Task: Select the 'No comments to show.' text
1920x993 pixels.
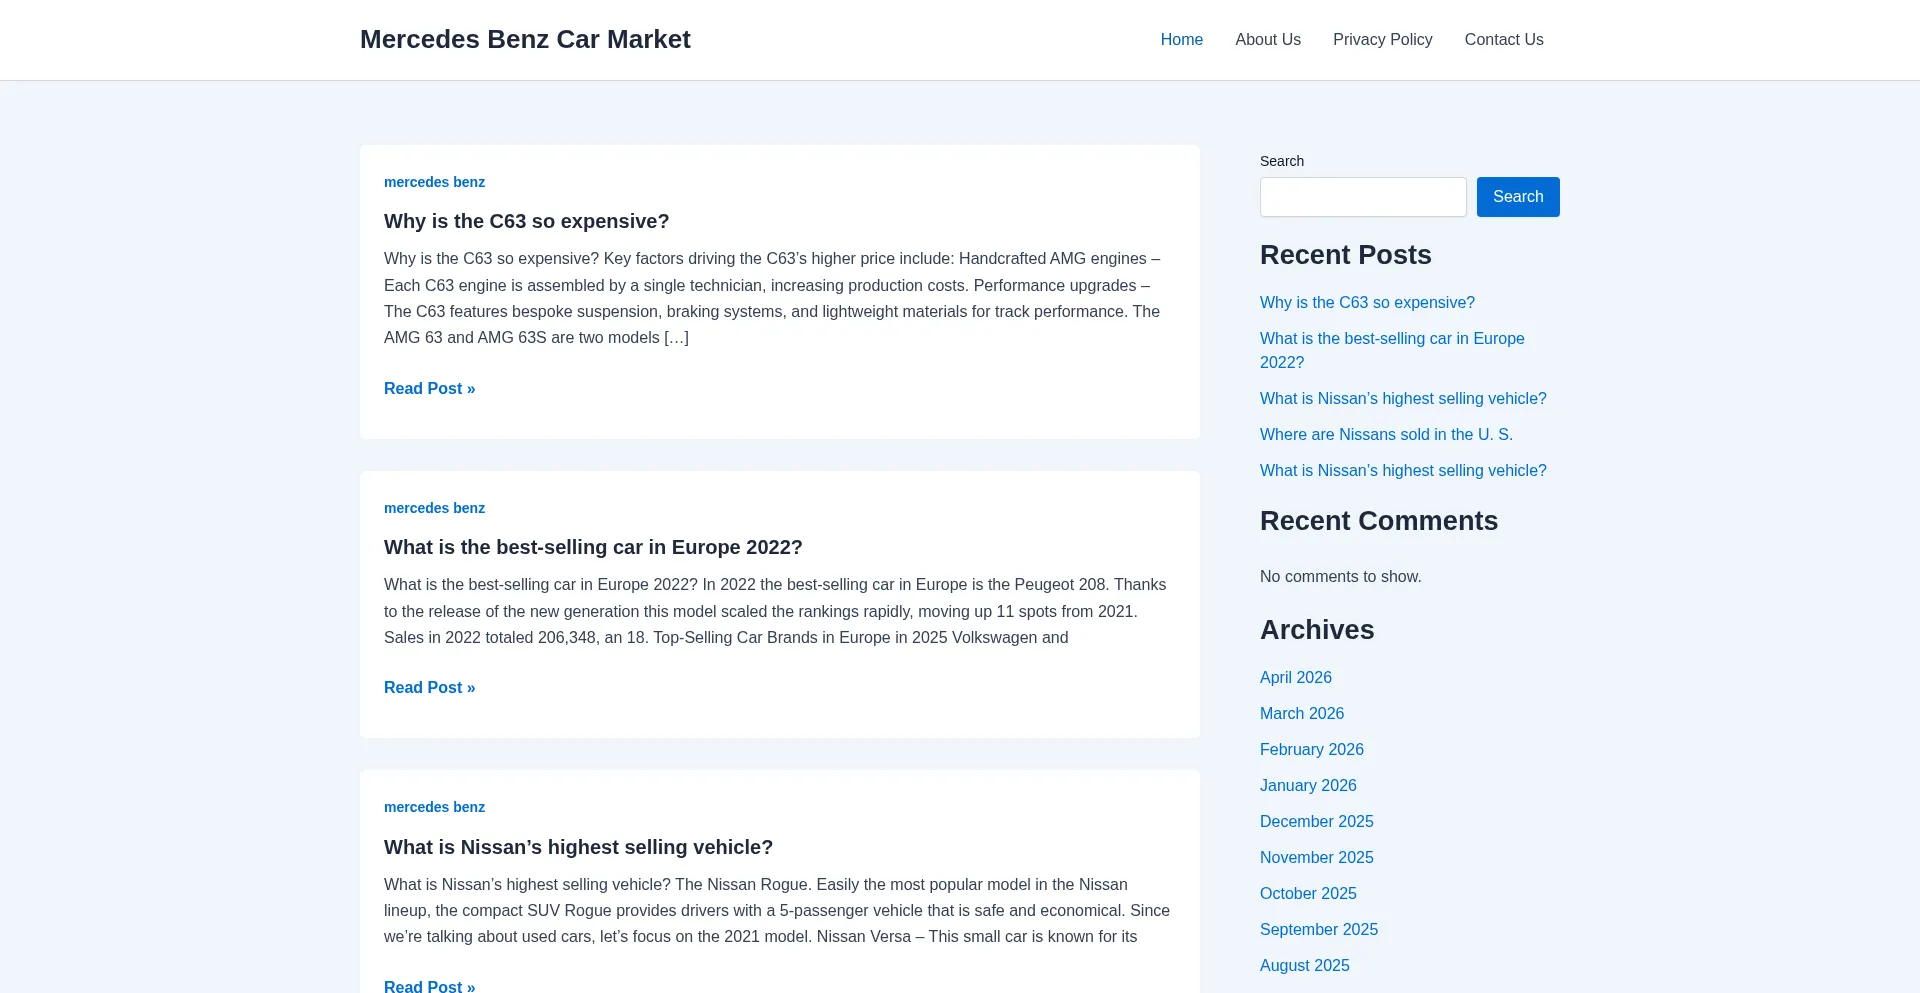Action: point(1340,576)
